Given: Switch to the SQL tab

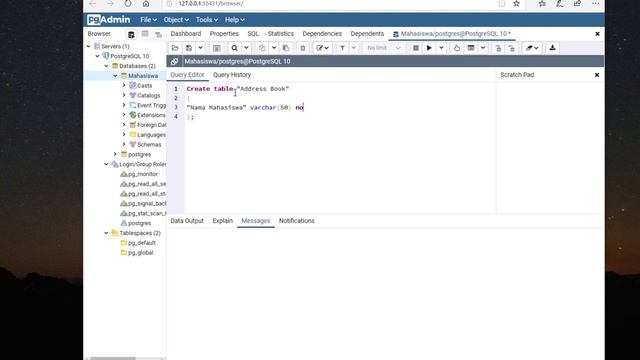Looking at the screenshot, I should (x=253, y=33).
